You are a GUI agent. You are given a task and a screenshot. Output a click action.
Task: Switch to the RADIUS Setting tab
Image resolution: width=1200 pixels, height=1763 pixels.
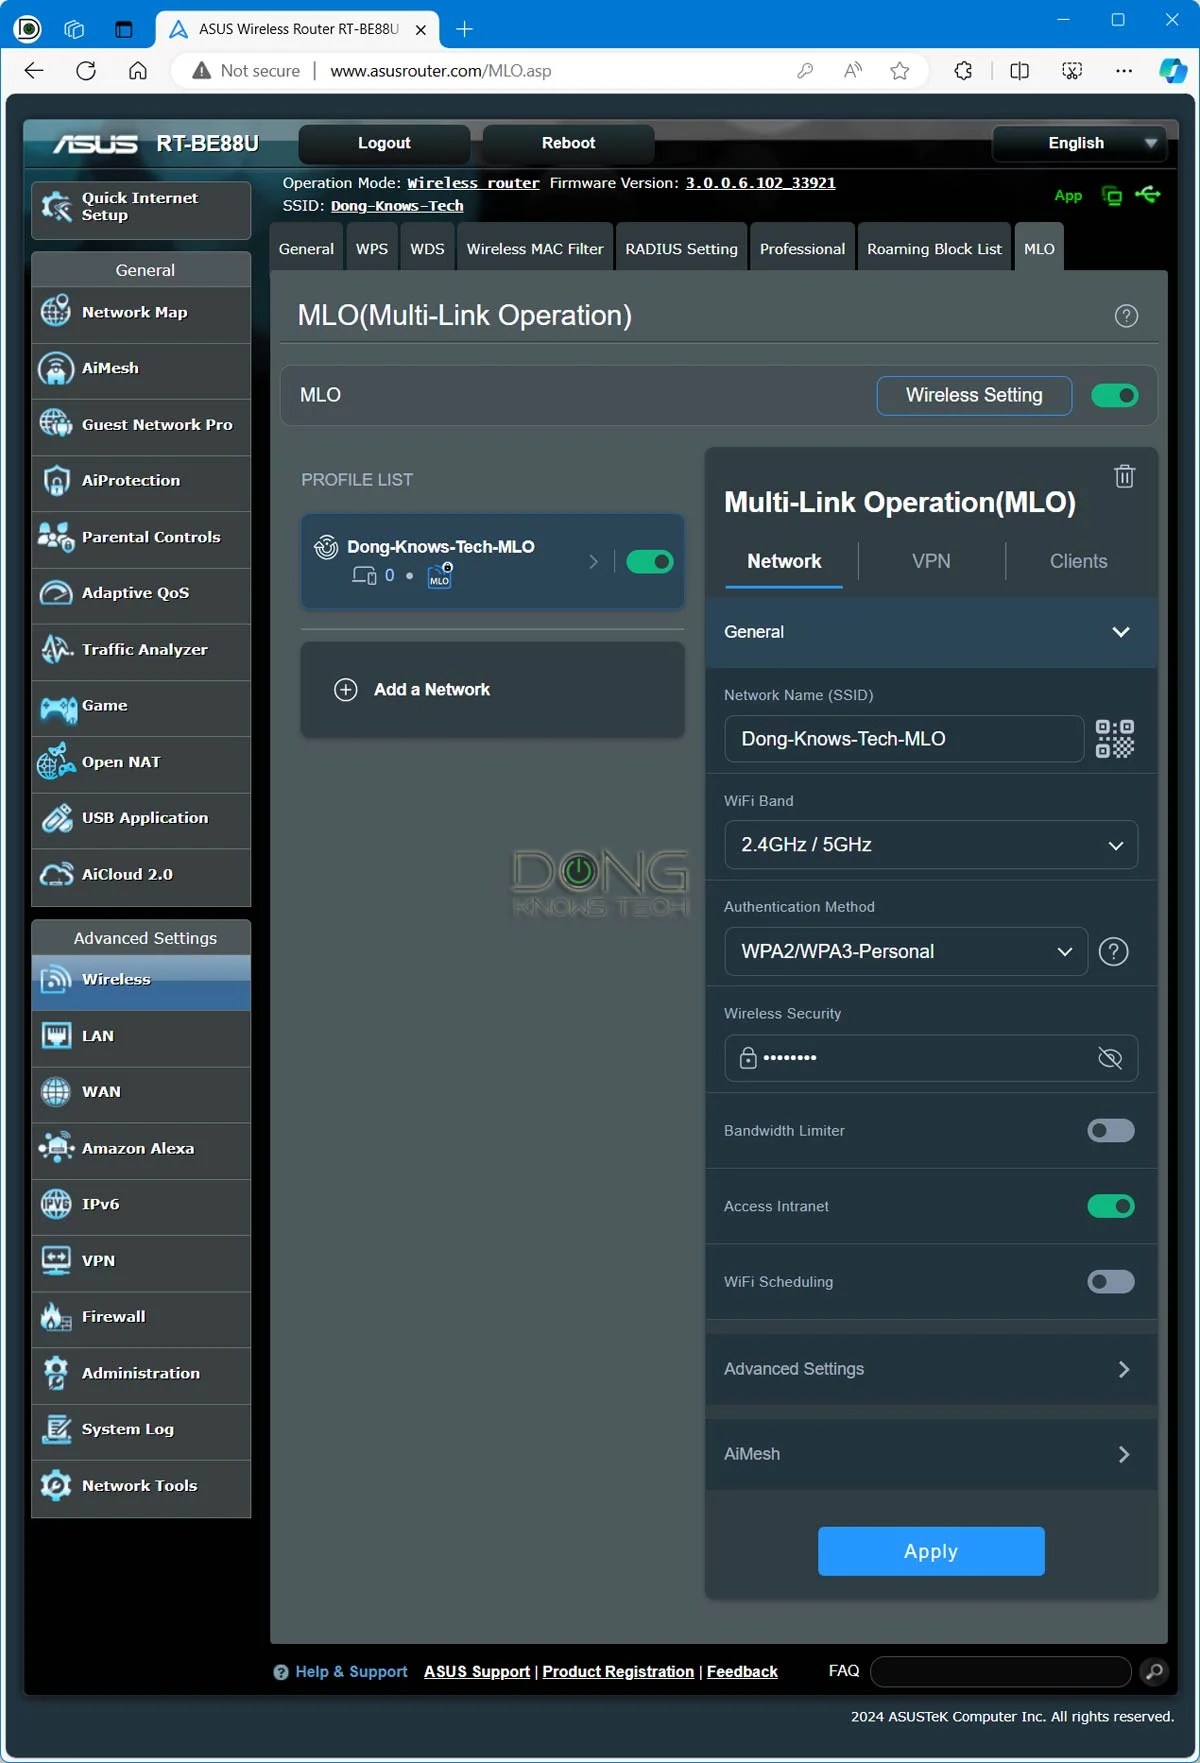[681, 249]
